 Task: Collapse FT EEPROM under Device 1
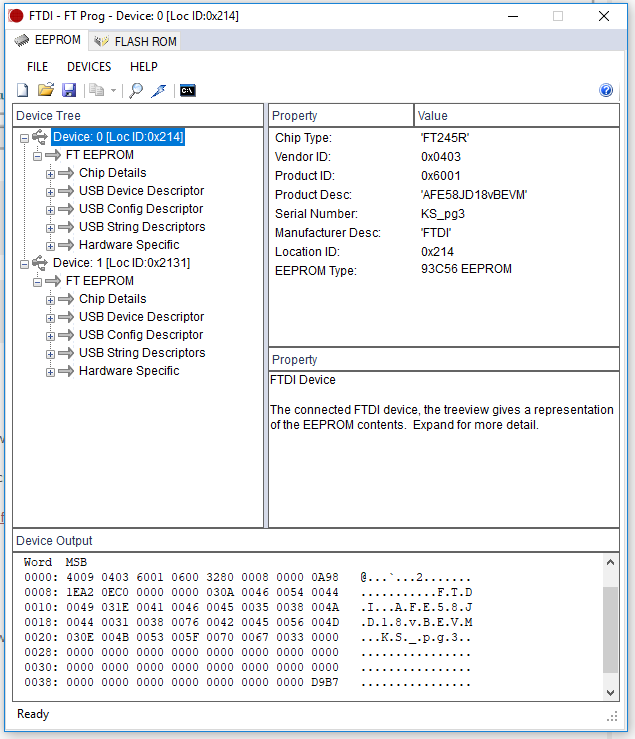(38, 282)
